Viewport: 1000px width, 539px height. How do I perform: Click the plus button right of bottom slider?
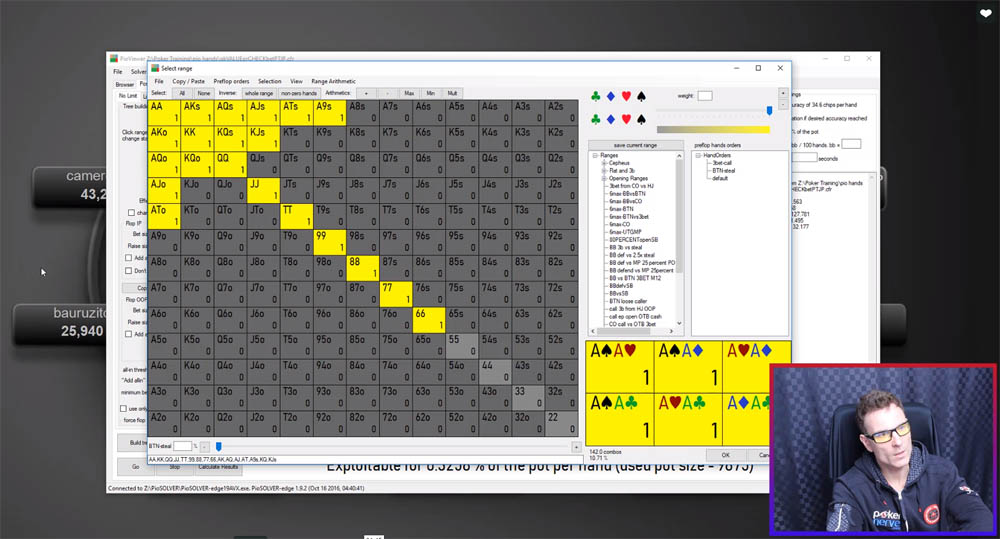576,447
